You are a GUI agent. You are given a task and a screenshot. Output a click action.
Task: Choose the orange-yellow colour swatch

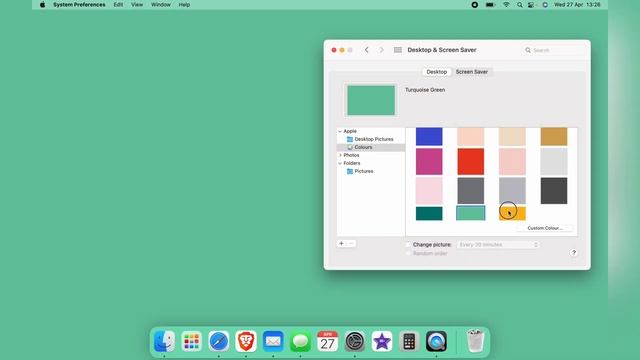click(512, 213)
